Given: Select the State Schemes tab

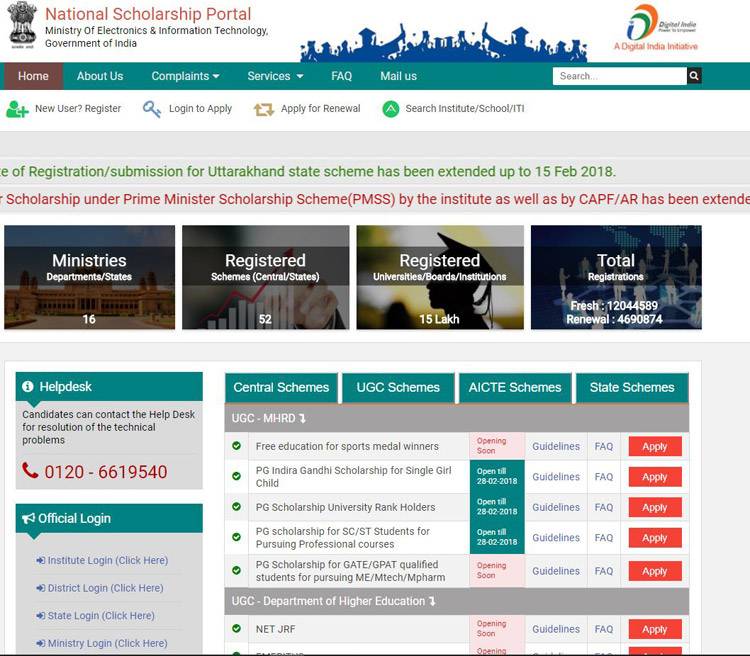Looking at the screenshot, I should (x=632, y=387).
